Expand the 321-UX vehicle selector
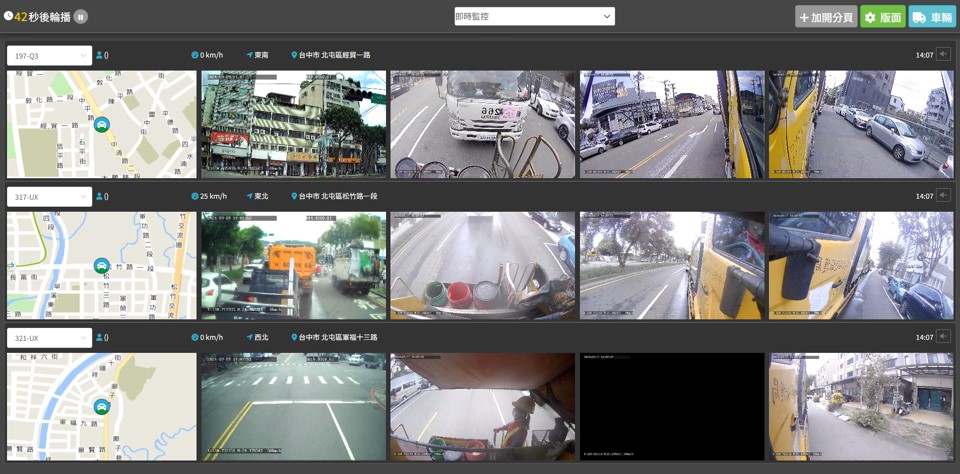Image resolution: width=960 pixels, height=474 pixels. pyautogui.click(x=49, y=338)
